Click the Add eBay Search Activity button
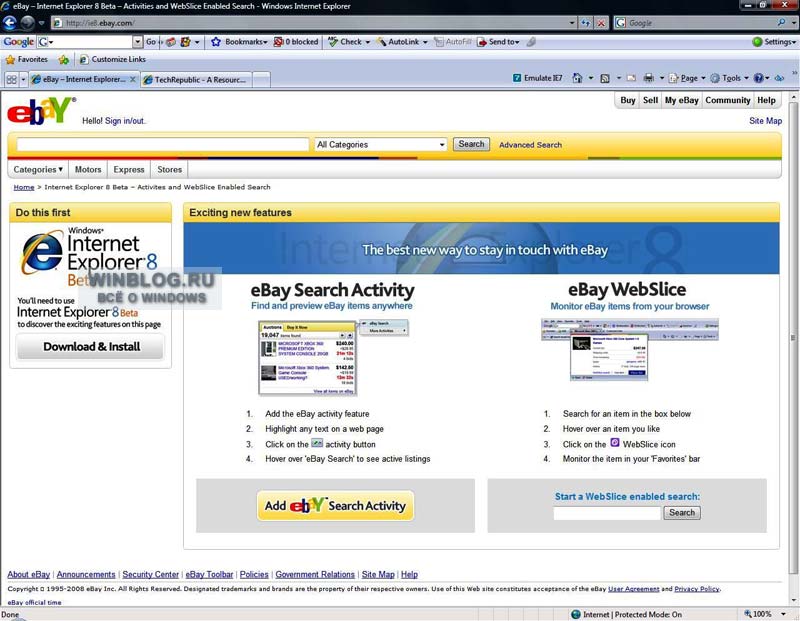Viewport: 800px width, 621px height. 335,506
